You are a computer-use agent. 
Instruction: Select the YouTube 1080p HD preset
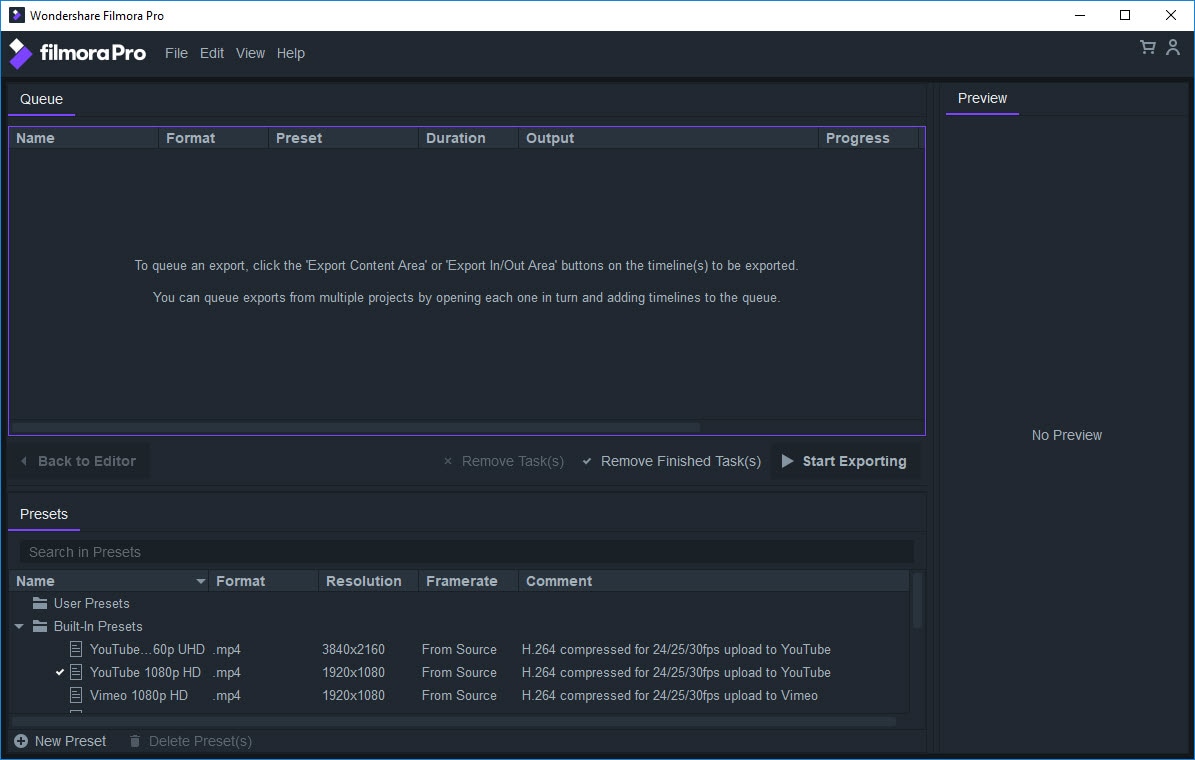coord(459,672)
